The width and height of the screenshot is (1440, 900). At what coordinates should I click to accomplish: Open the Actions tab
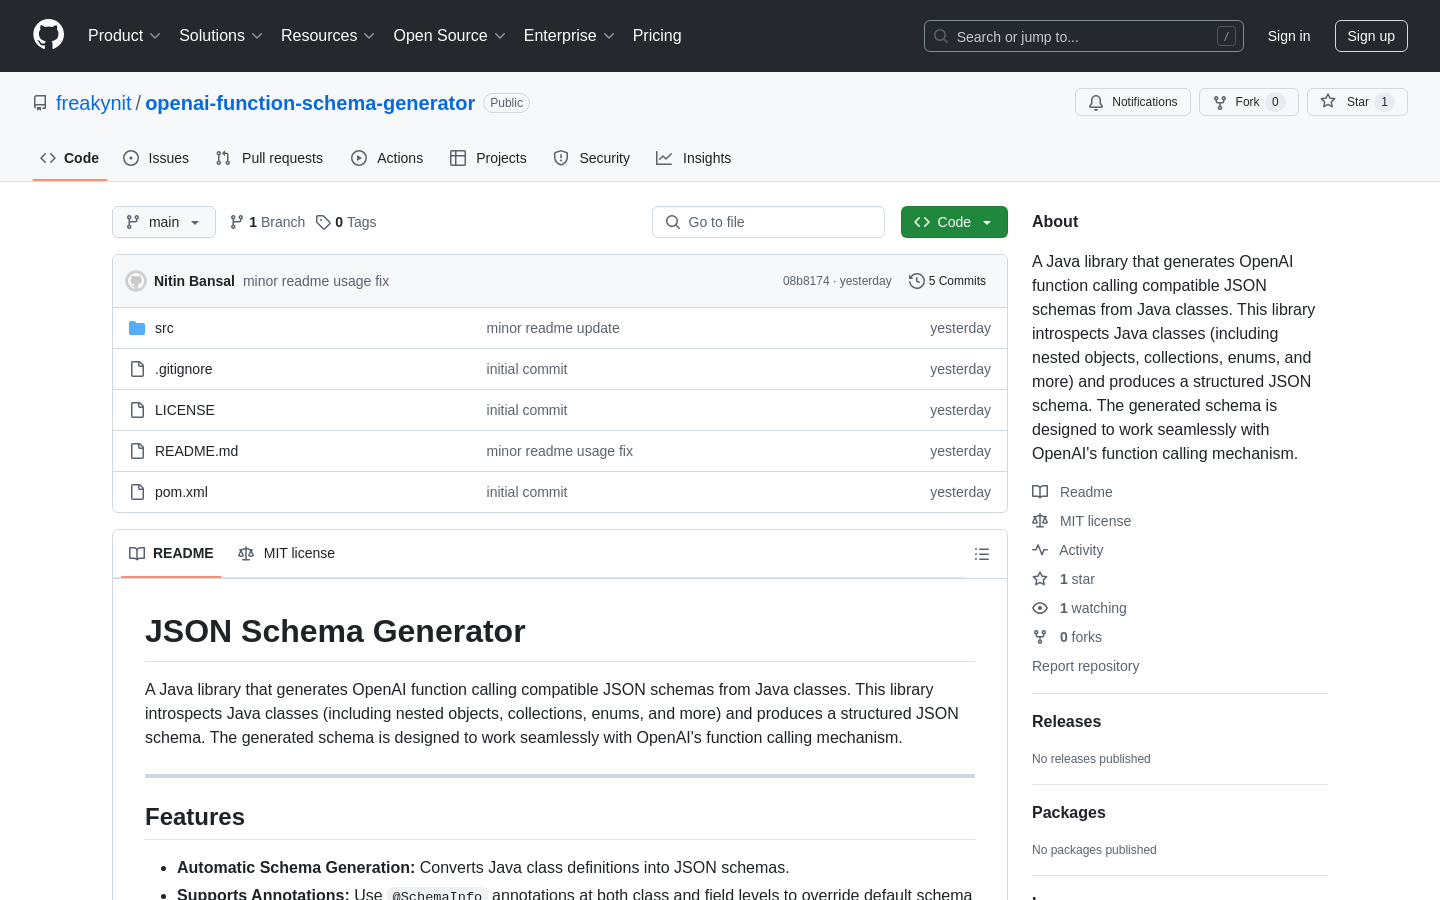[x=387, y=158]
